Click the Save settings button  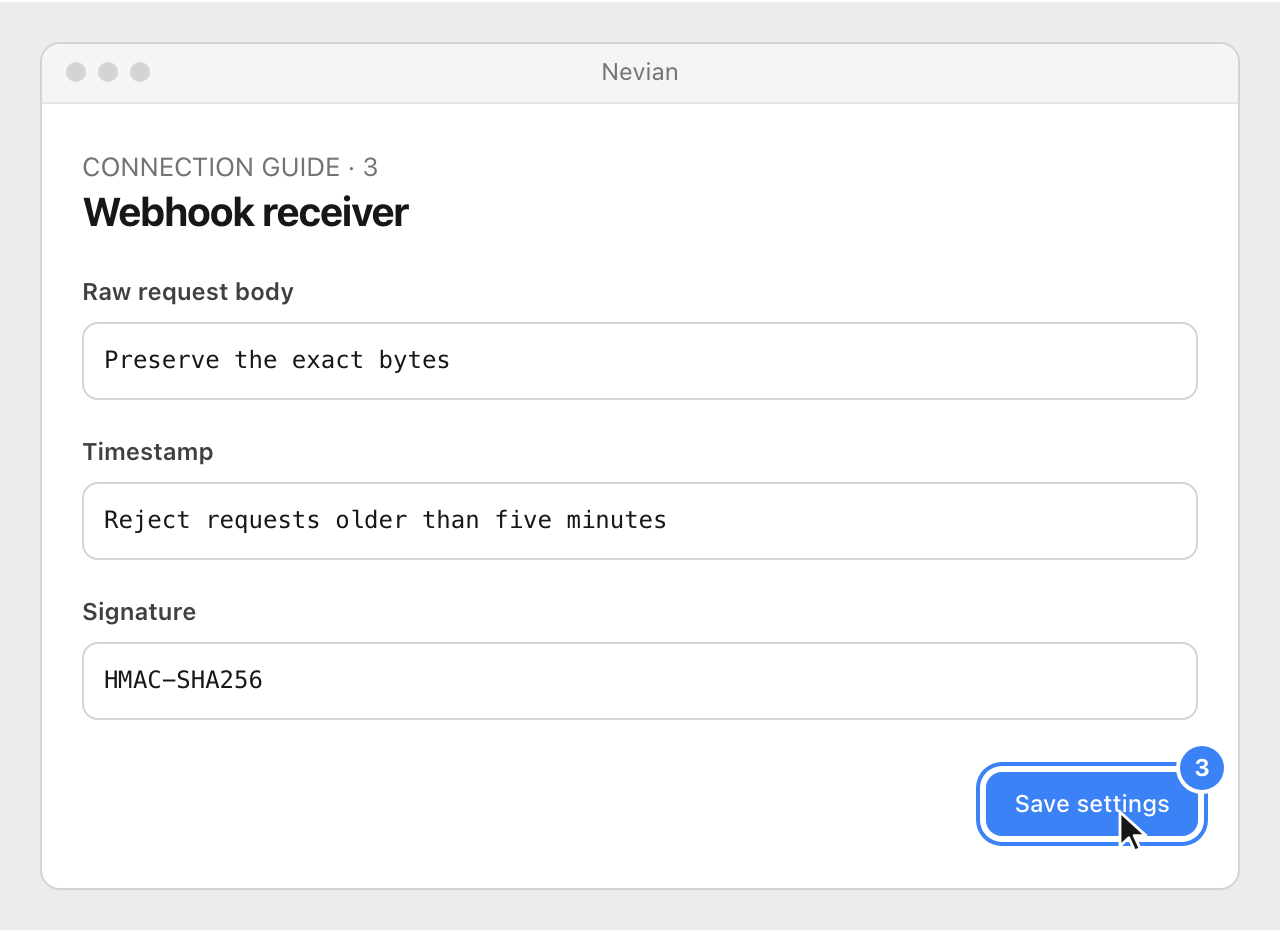pyautogui.click(x=1091, y=804)
